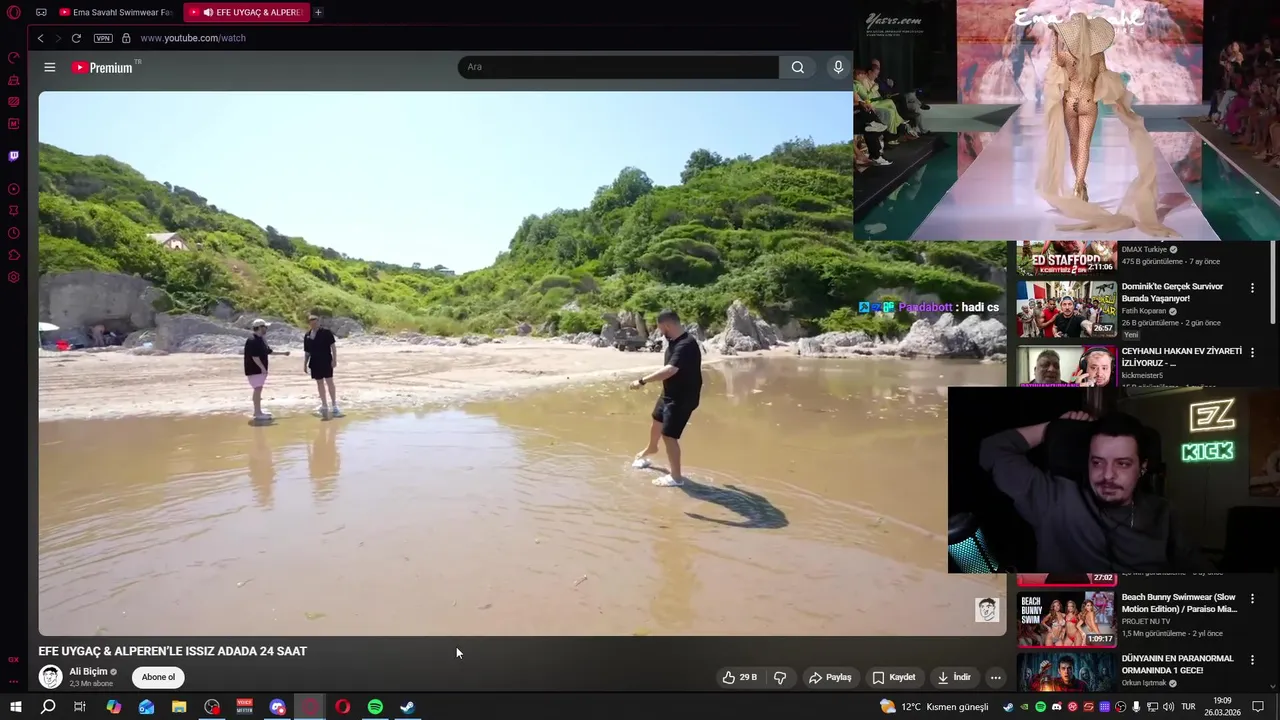Image resolution: width=1280 pixels, height=720 pixels.
Task: Focus the YouTube Ara search box
Action: [618, 67]
